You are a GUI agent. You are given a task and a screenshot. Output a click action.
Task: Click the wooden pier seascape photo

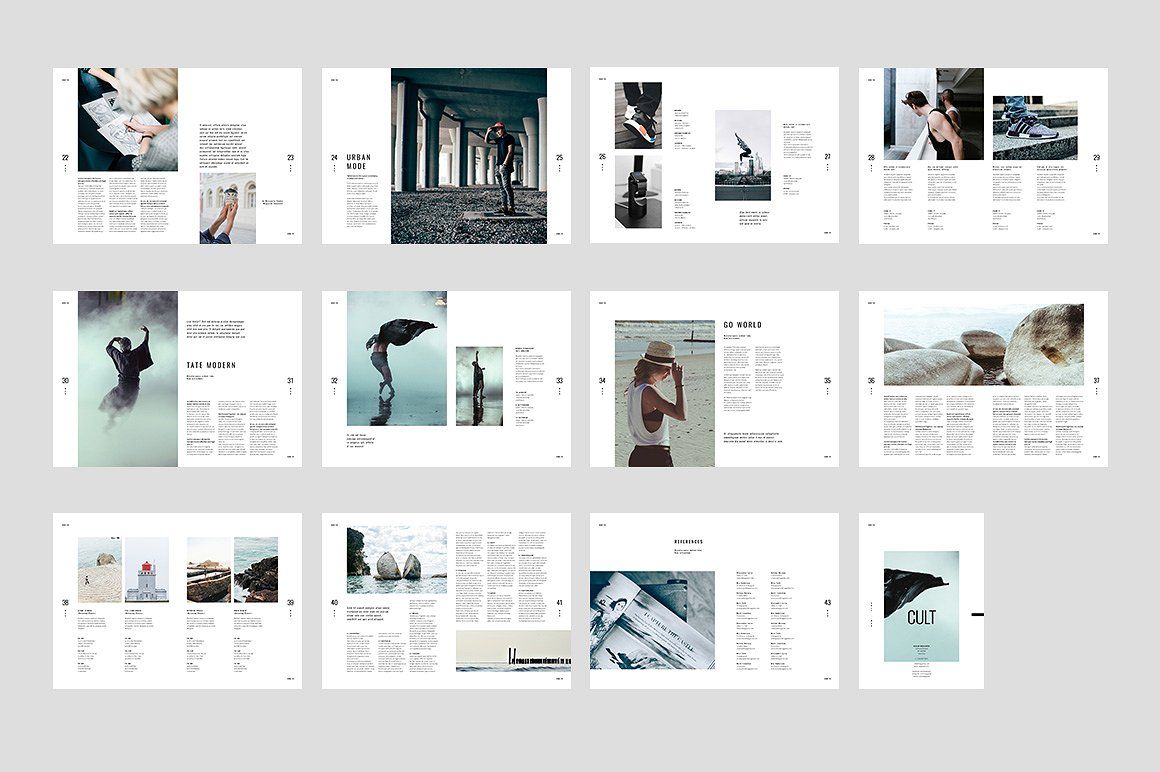pos(513,650)
